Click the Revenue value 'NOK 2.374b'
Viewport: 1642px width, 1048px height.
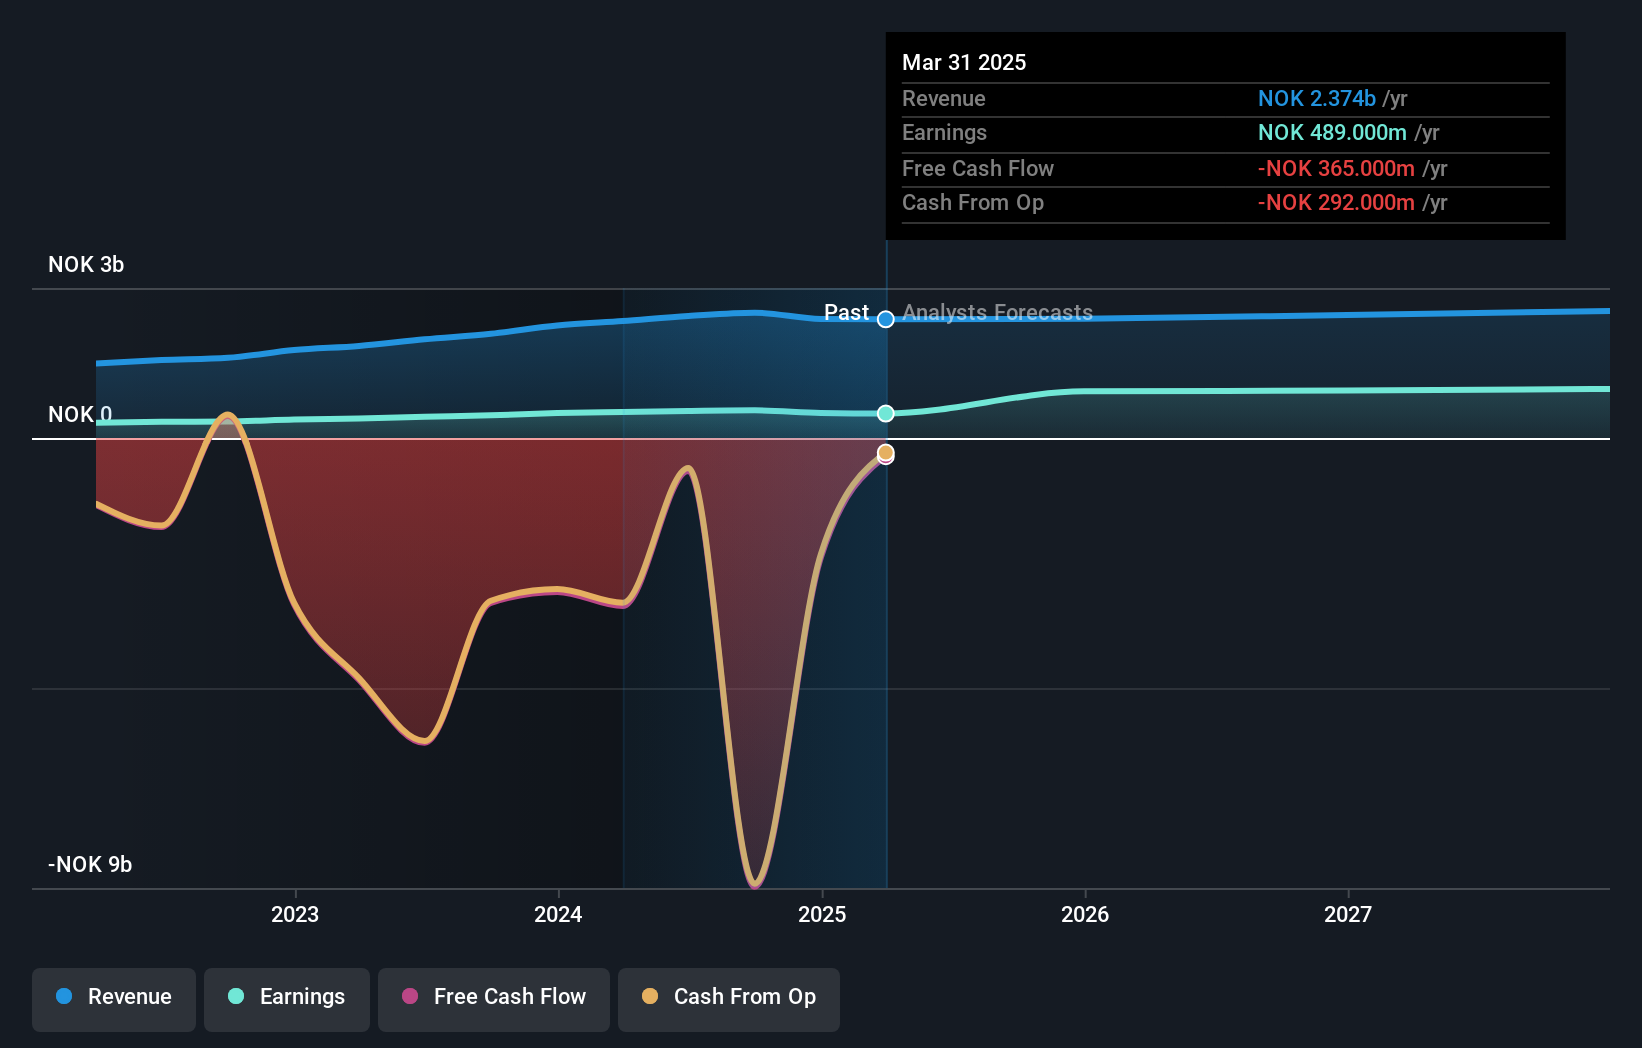click(x=1317, y=98)
